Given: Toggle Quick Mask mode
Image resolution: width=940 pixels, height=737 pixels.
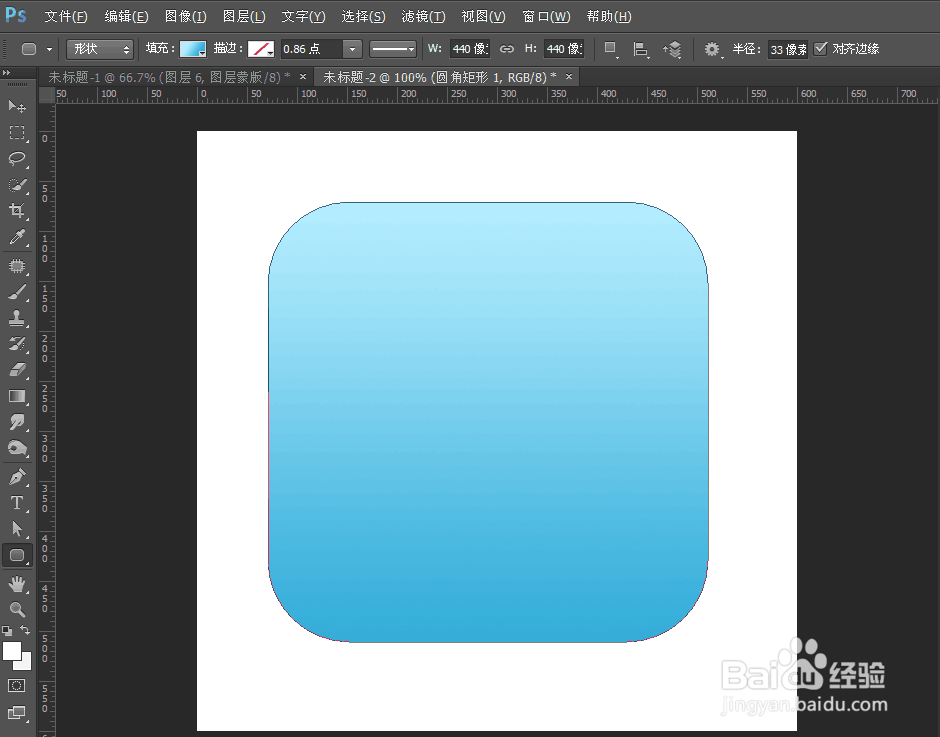Looking at the screenshot, I should [17, 685].
